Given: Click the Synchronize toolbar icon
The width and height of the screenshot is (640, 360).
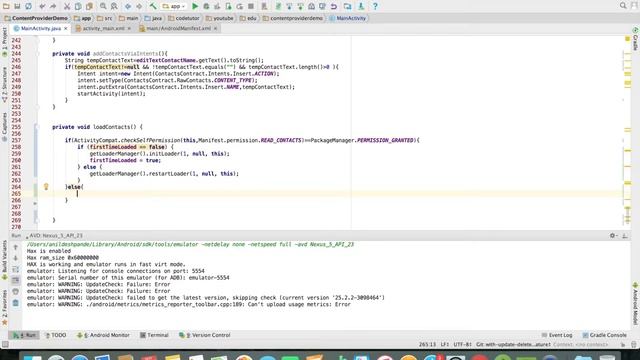Looking at the screenshot, I should click(28, 6).
